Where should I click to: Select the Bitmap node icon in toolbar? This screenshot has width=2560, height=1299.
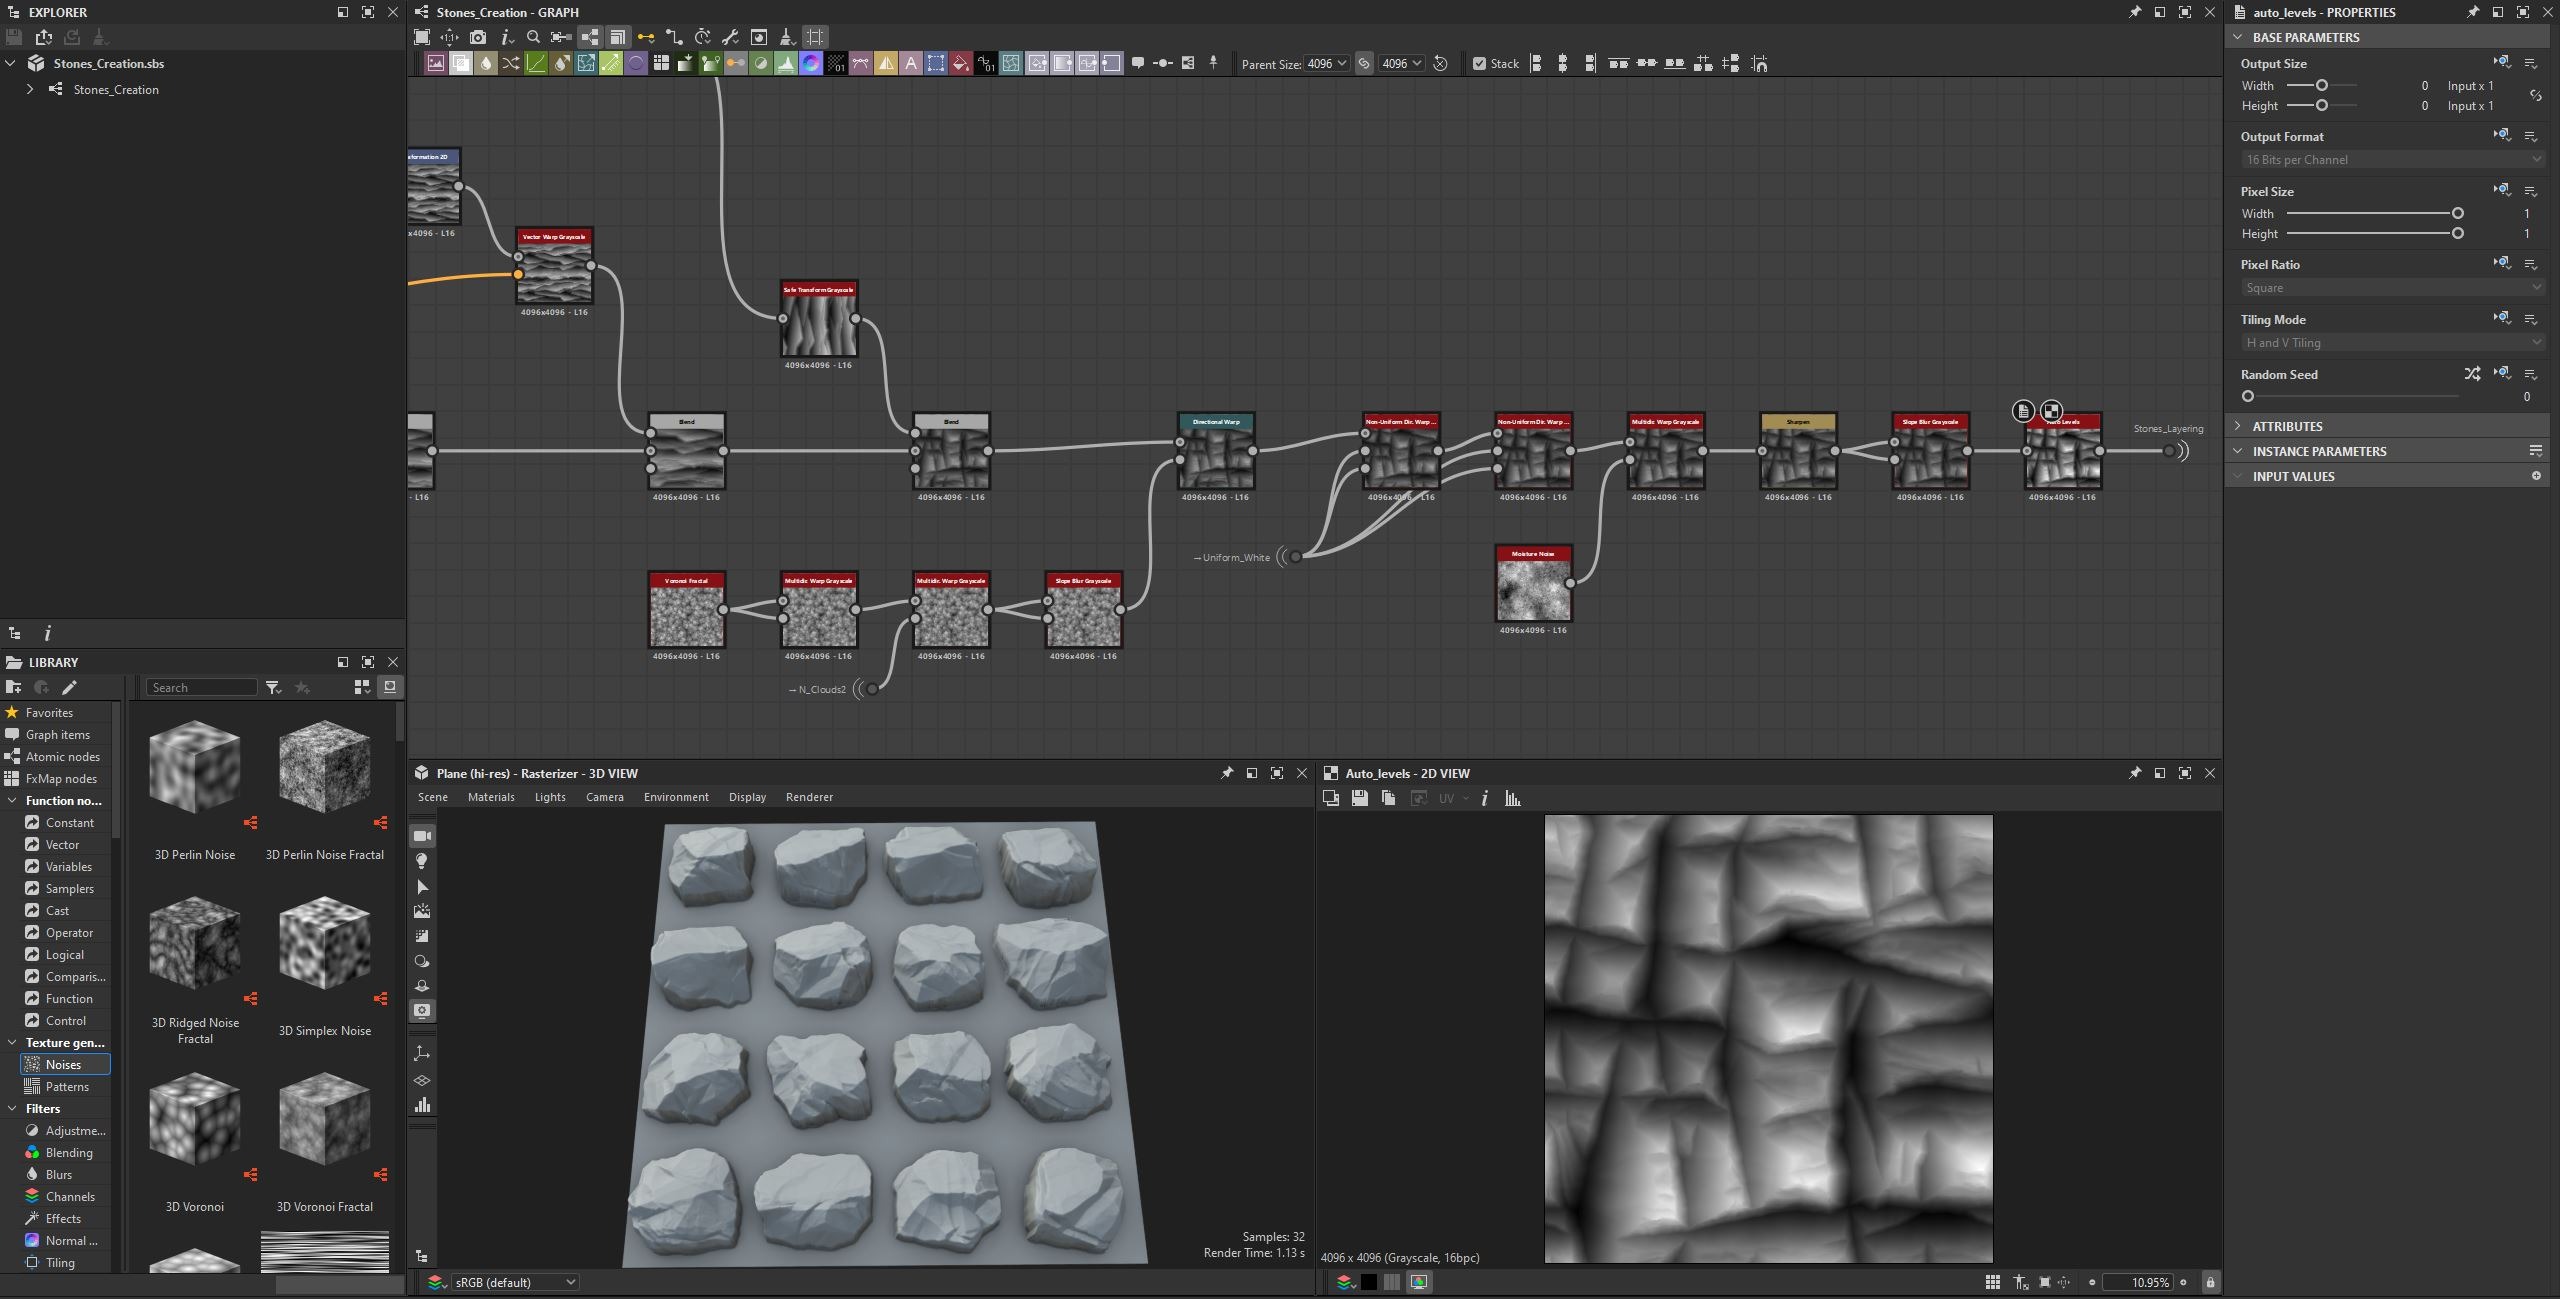(435, 63)
